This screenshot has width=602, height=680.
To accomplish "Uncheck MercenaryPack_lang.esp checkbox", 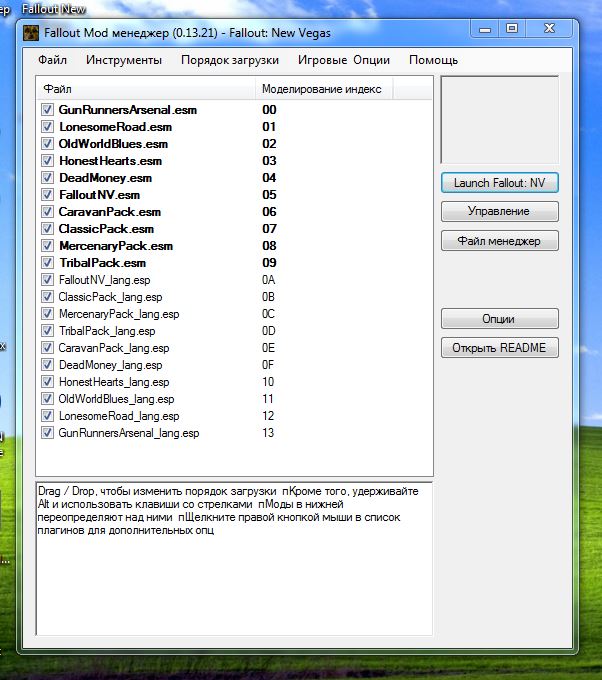I will click(47, 314).
